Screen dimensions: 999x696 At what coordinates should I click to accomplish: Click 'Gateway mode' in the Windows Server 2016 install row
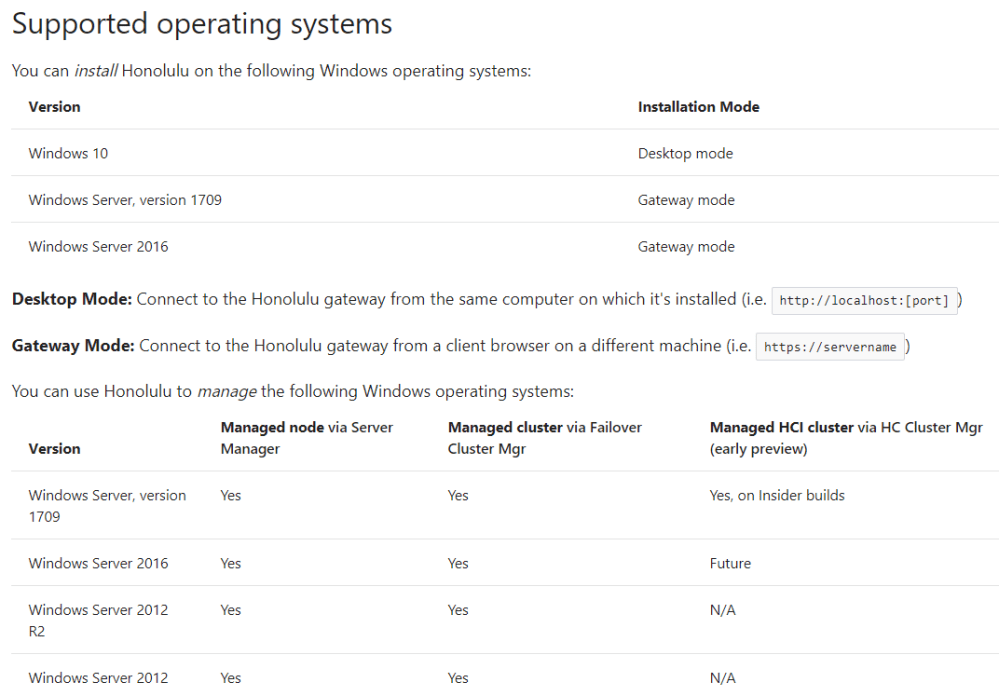(686, 247)
